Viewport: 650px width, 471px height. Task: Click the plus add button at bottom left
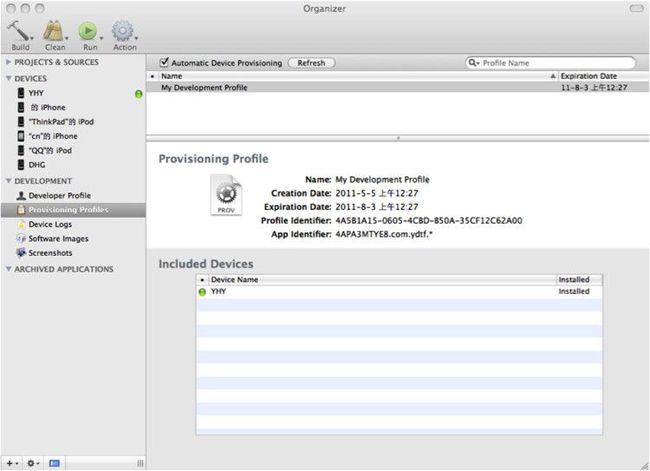coord(12,463)
